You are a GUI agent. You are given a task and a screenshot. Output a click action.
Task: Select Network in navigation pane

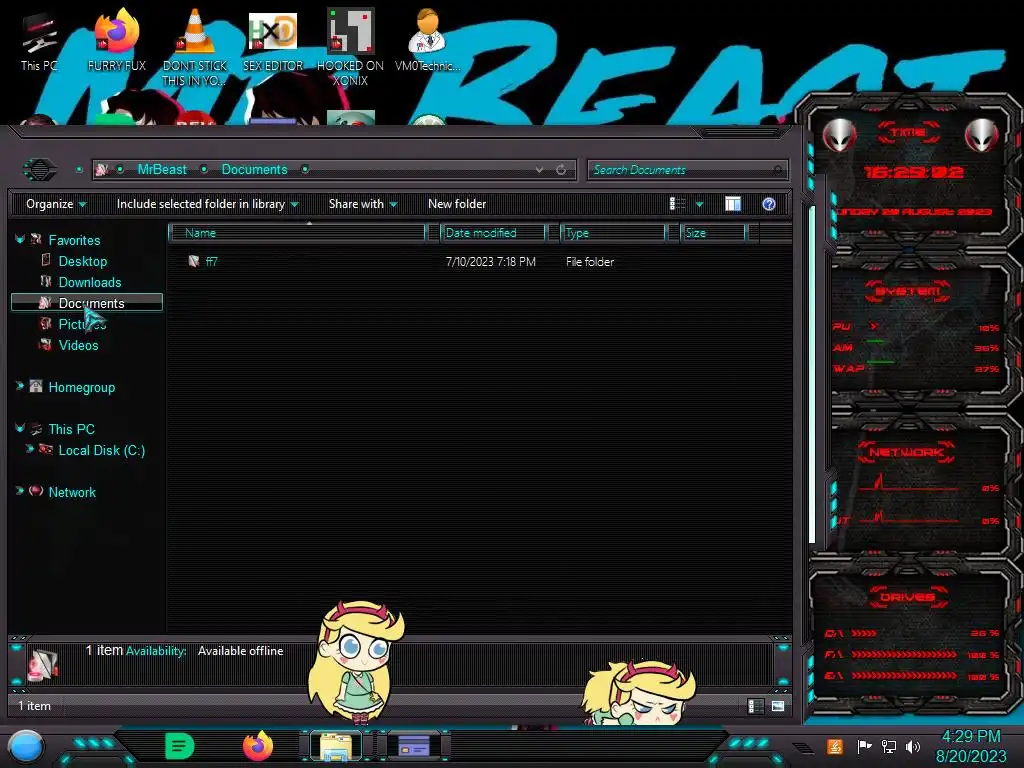72,492
